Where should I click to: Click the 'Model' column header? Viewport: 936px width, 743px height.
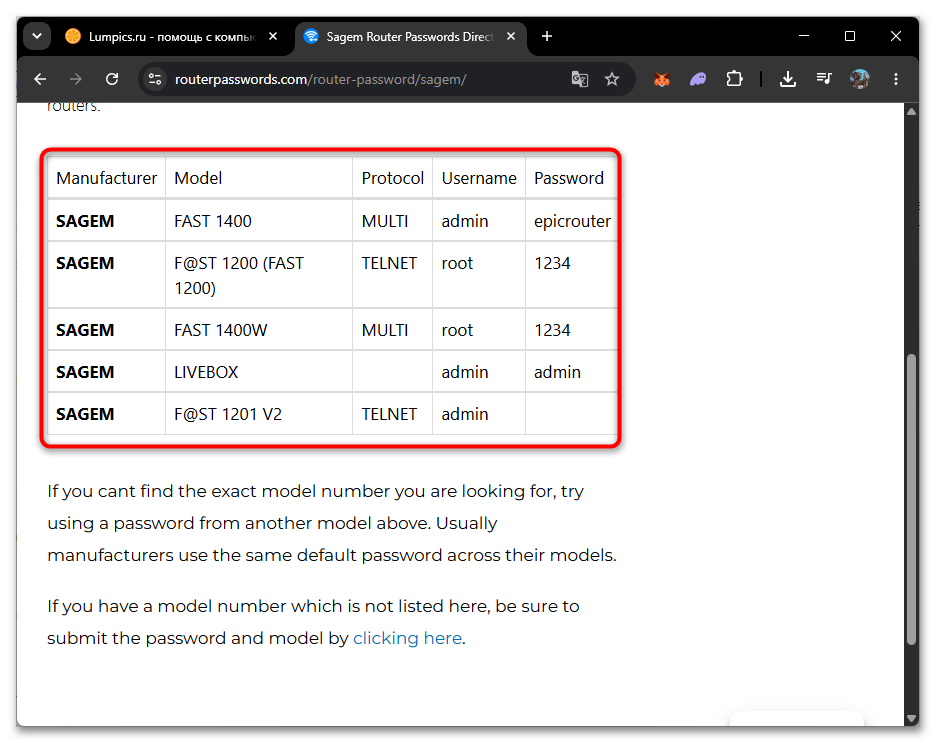[x=258, y=178]
